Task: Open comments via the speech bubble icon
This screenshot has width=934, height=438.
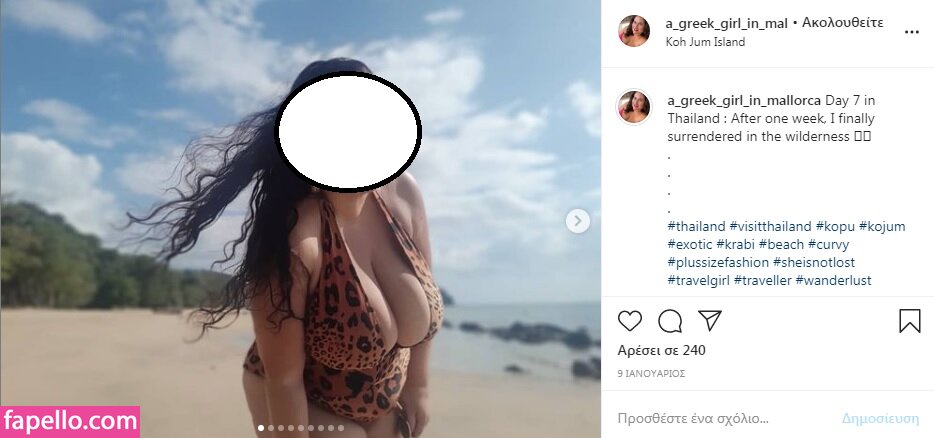Action: [x=670, y=321]
